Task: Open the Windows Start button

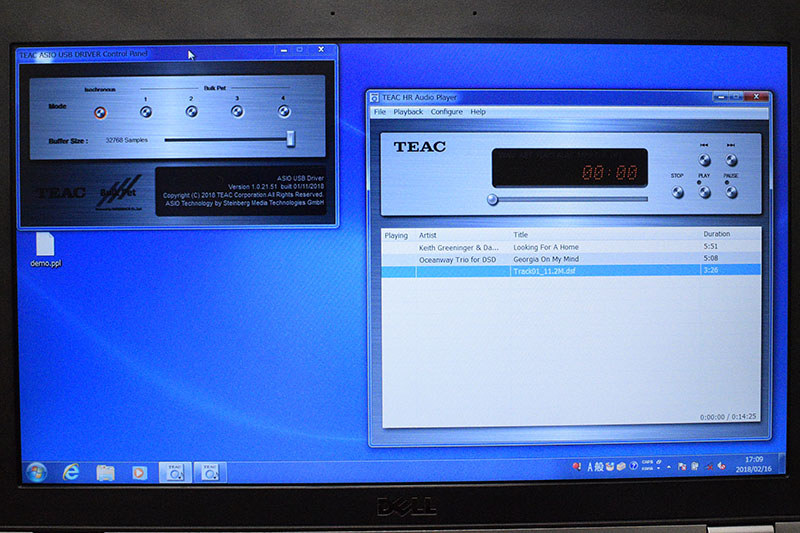Action: point(36,473)
